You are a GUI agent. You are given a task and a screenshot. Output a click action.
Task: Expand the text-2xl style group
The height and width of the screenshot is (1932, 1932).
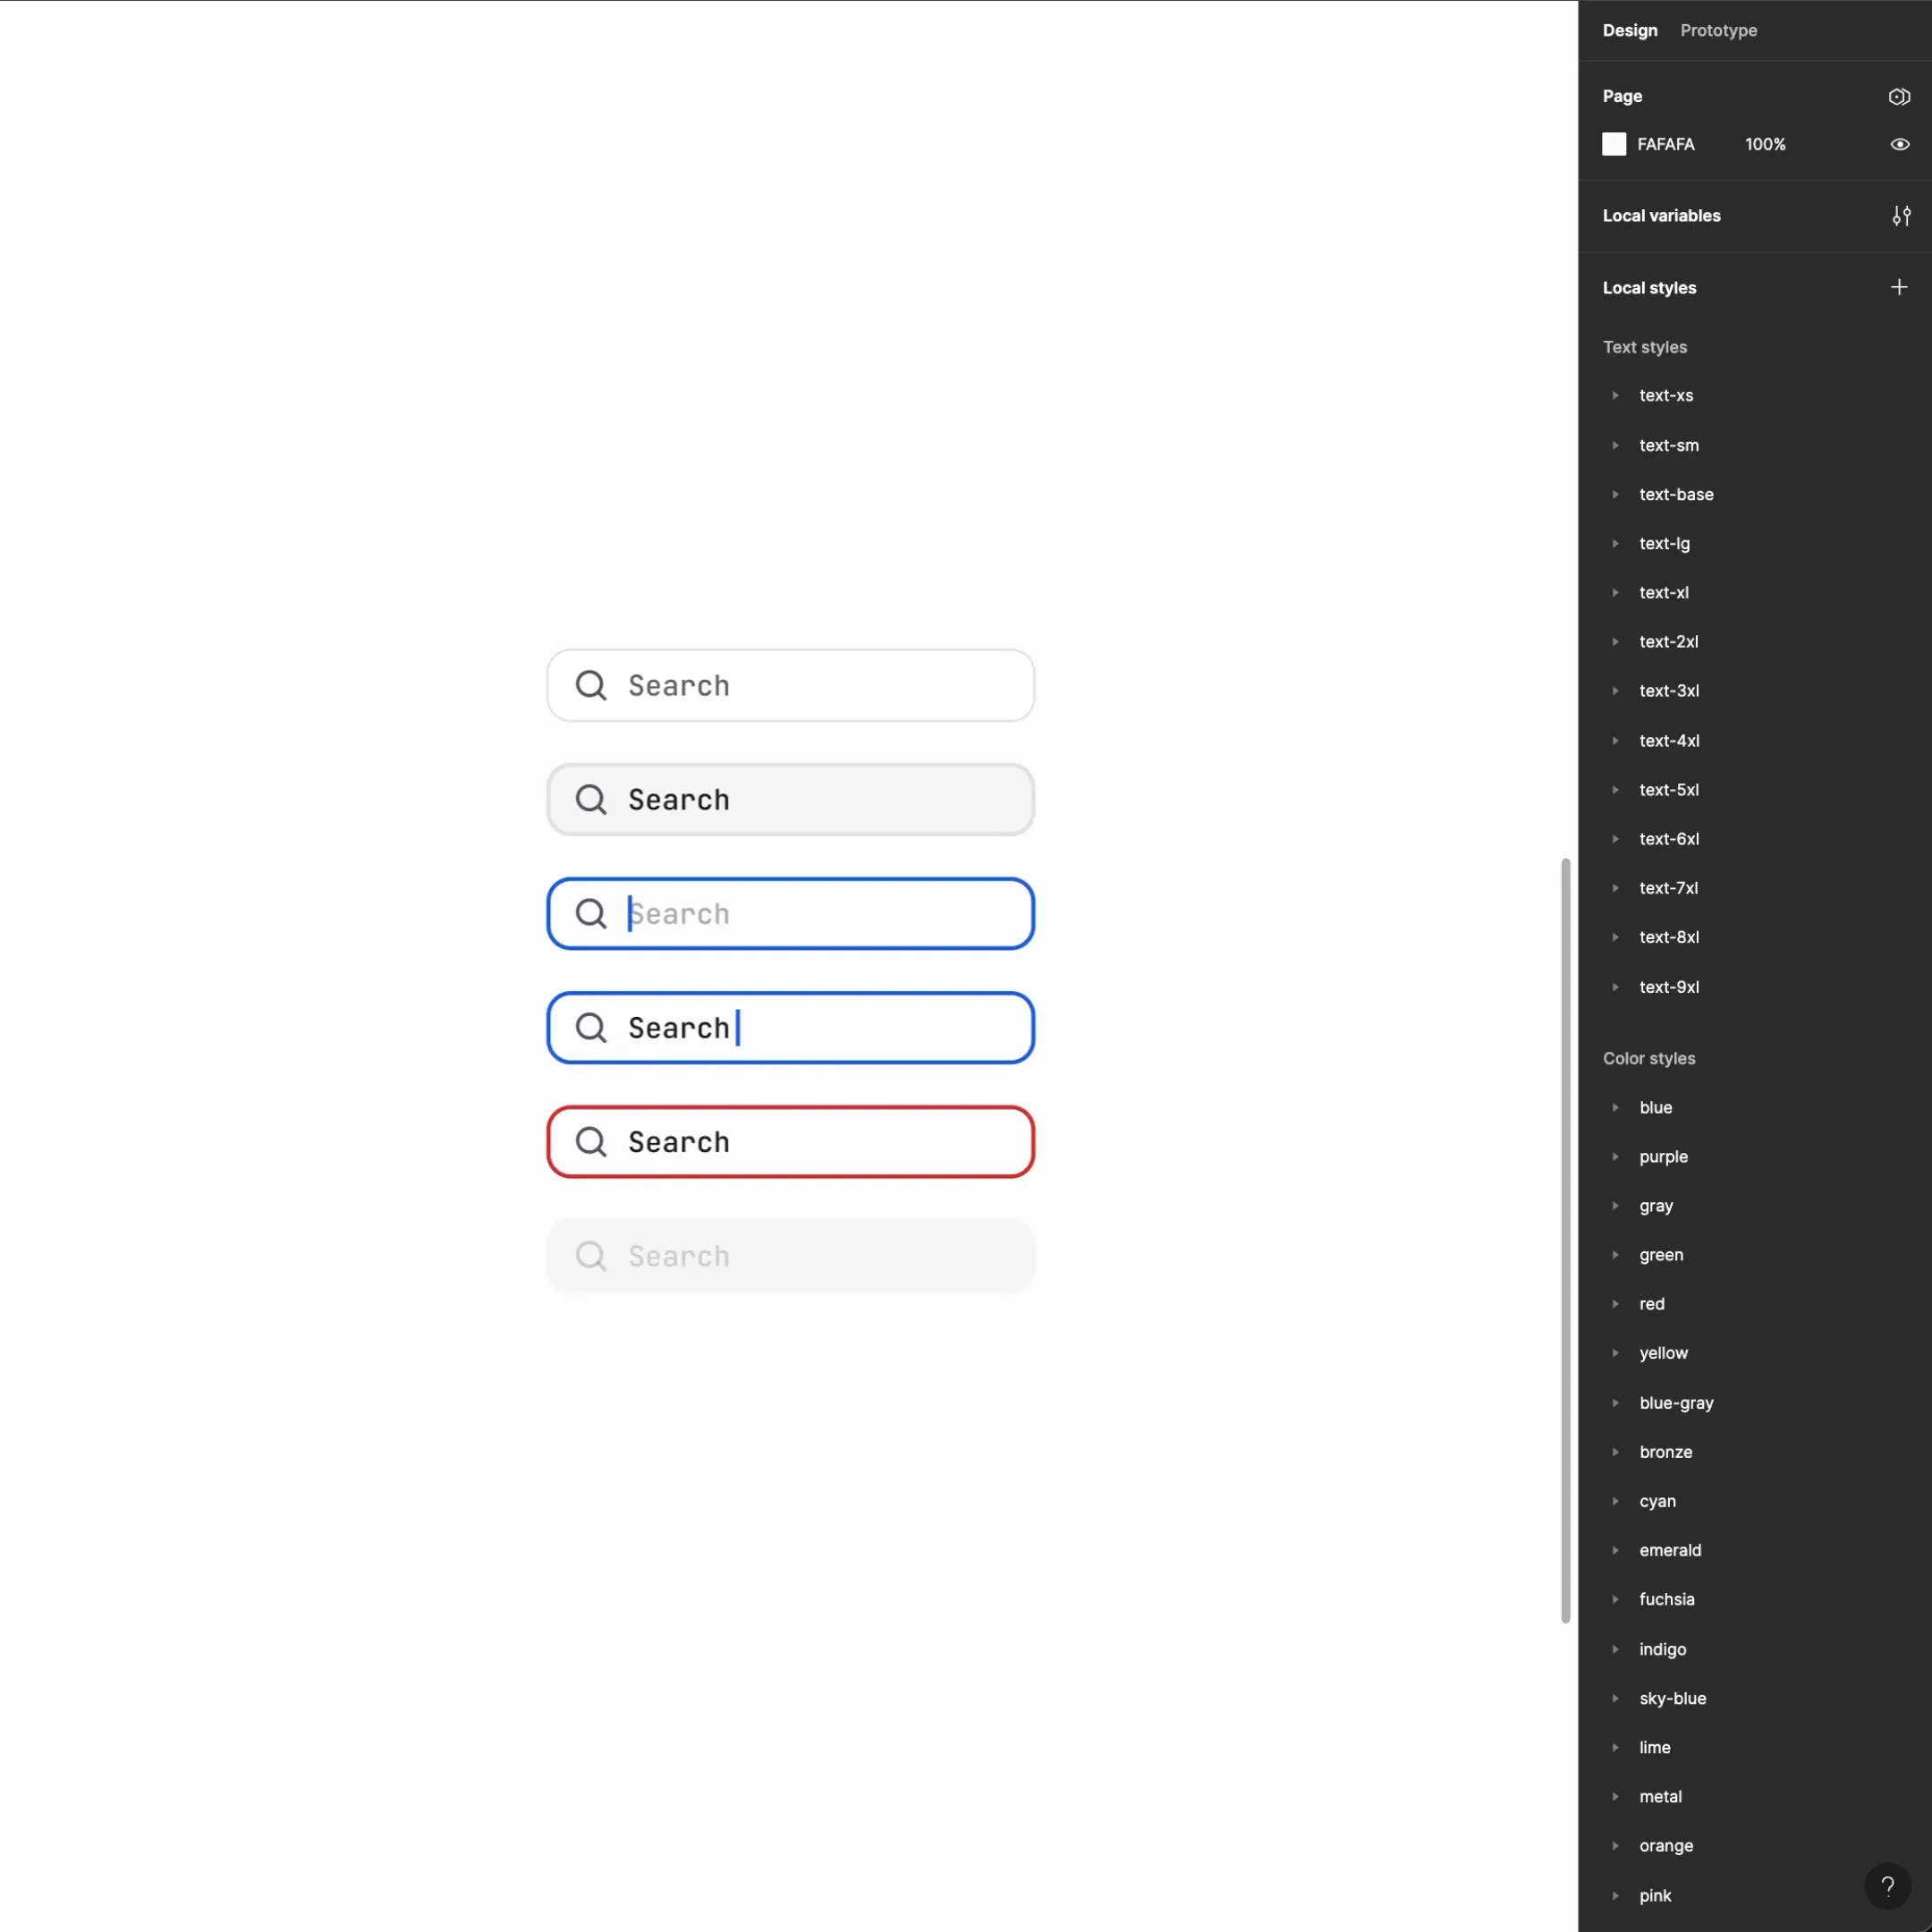[x=1615, y=641]
